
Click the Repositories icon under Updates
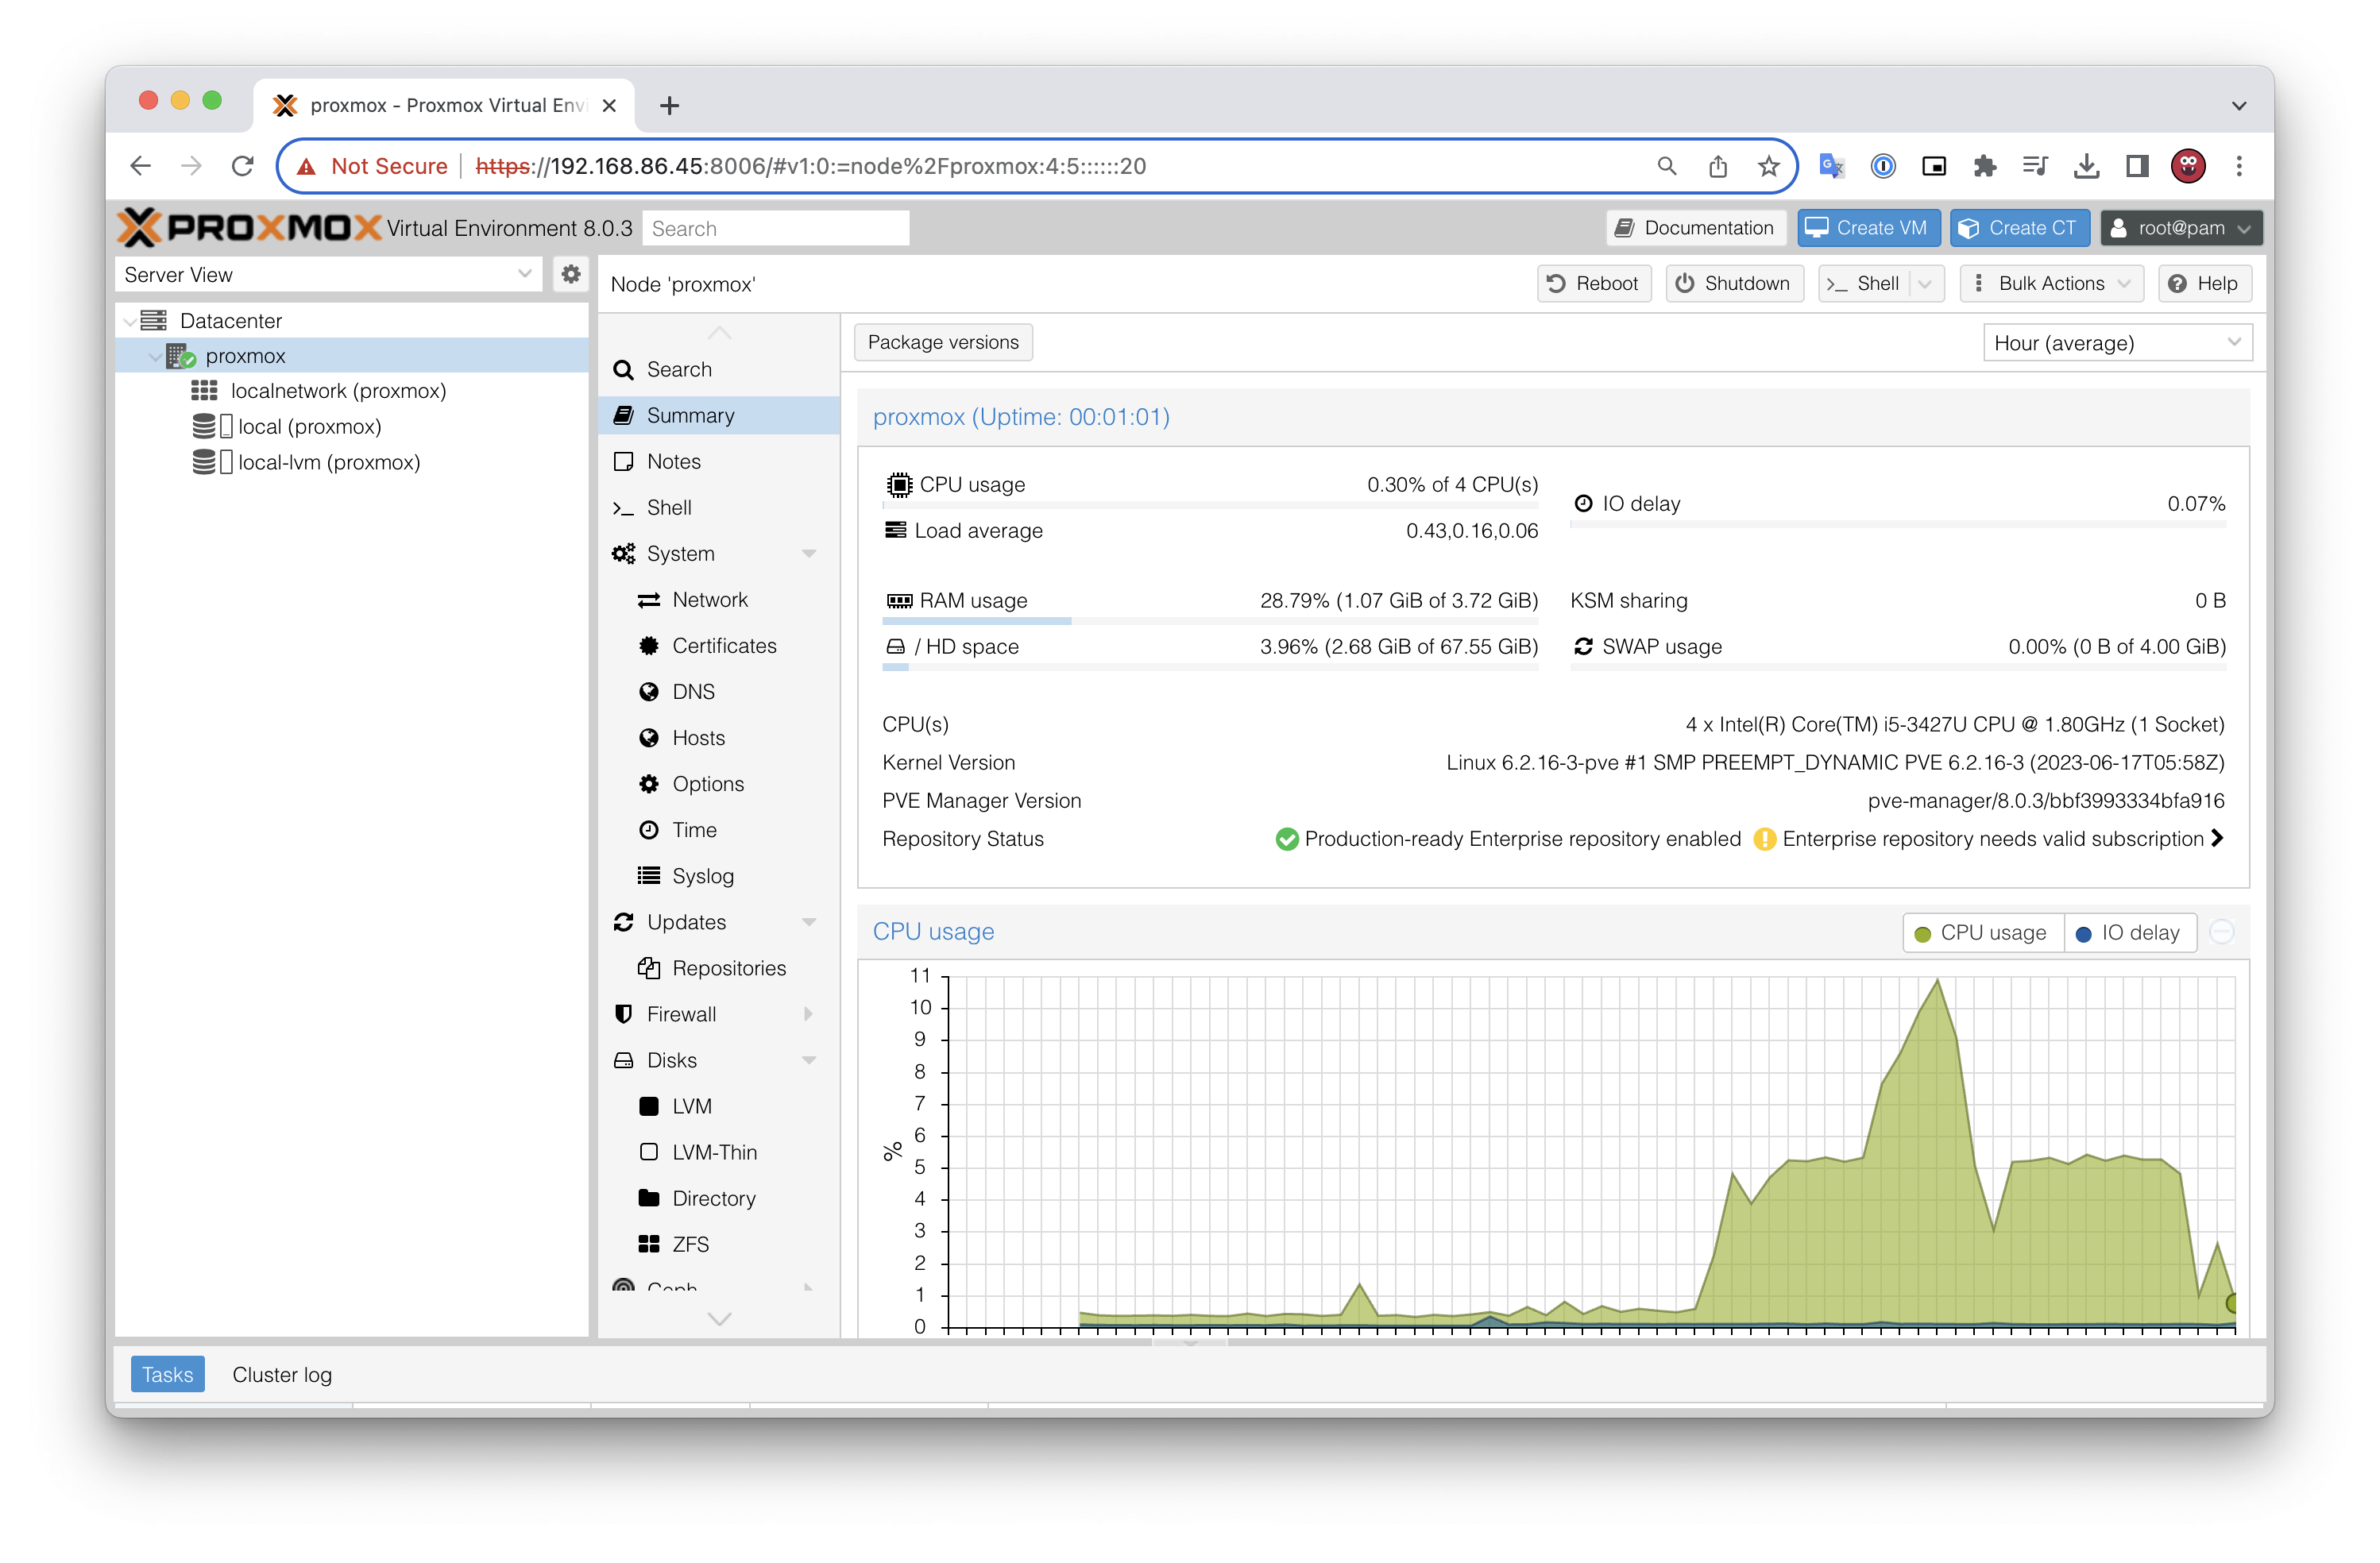point(648,967)
